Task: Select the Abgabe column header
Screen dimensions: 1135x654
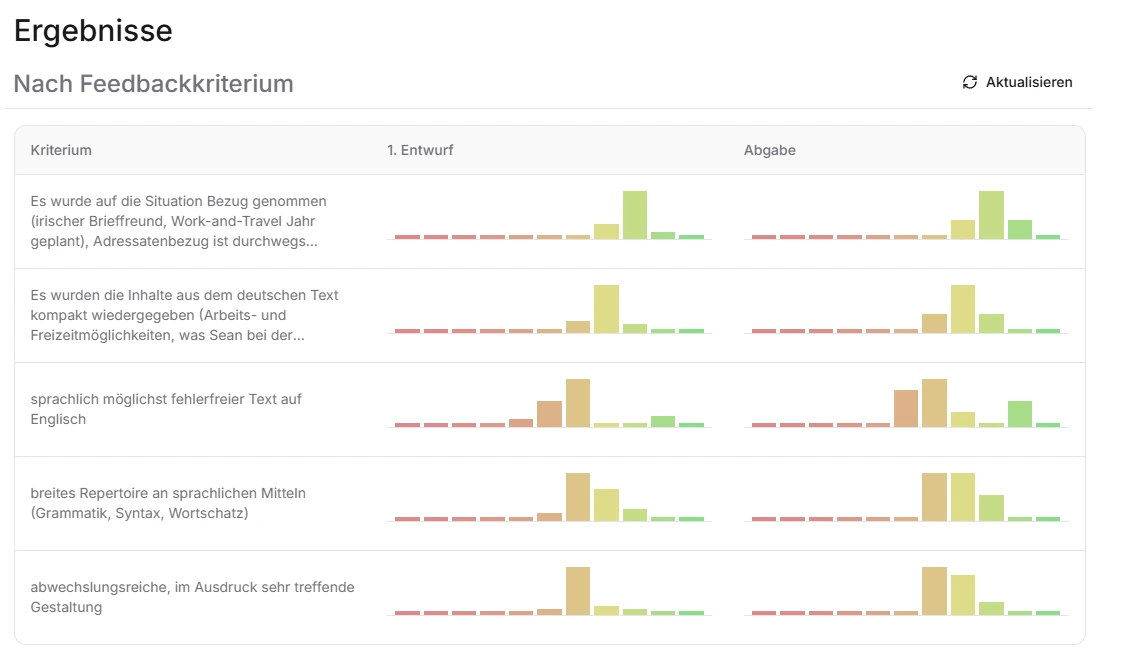Action: click(x=769, y=150)
